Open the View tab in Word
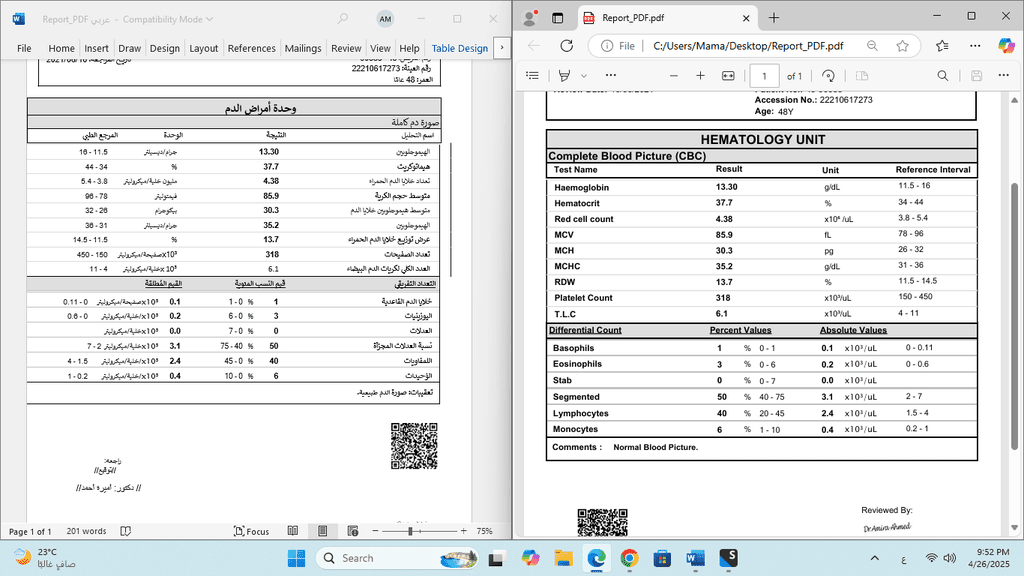The width and height of the screenshot is (1024, 576). (x=380, y=48)
